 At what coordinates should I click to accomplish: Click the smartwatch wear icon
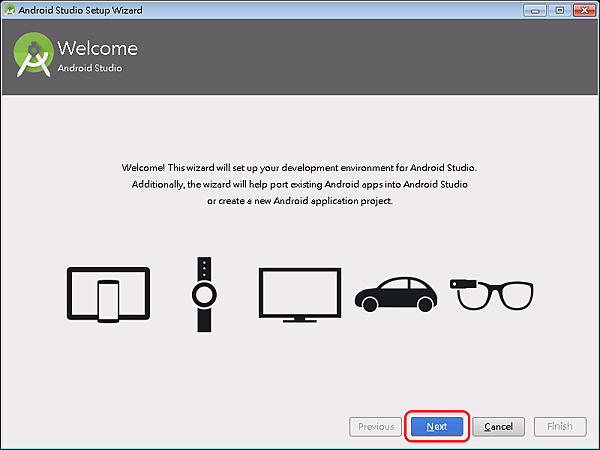(204, 294)
